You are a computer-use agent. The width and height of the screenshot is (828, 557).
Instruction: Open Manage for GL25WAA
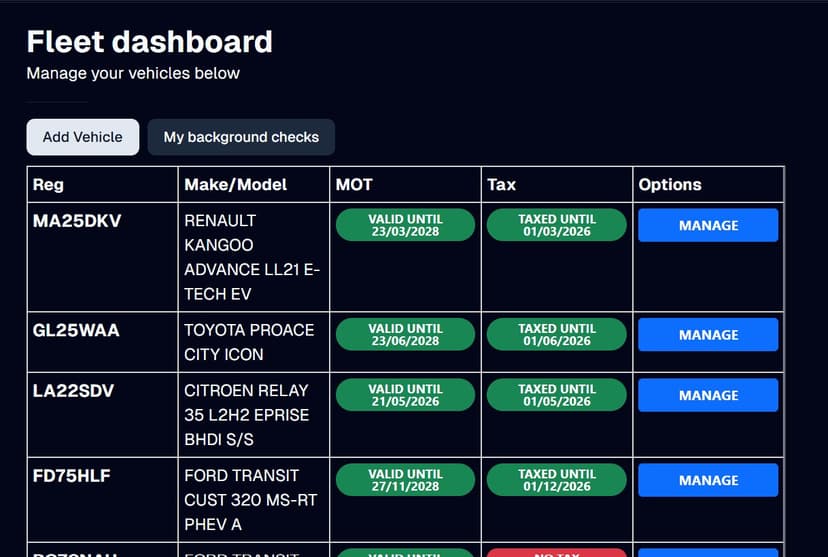pos(708,335)
